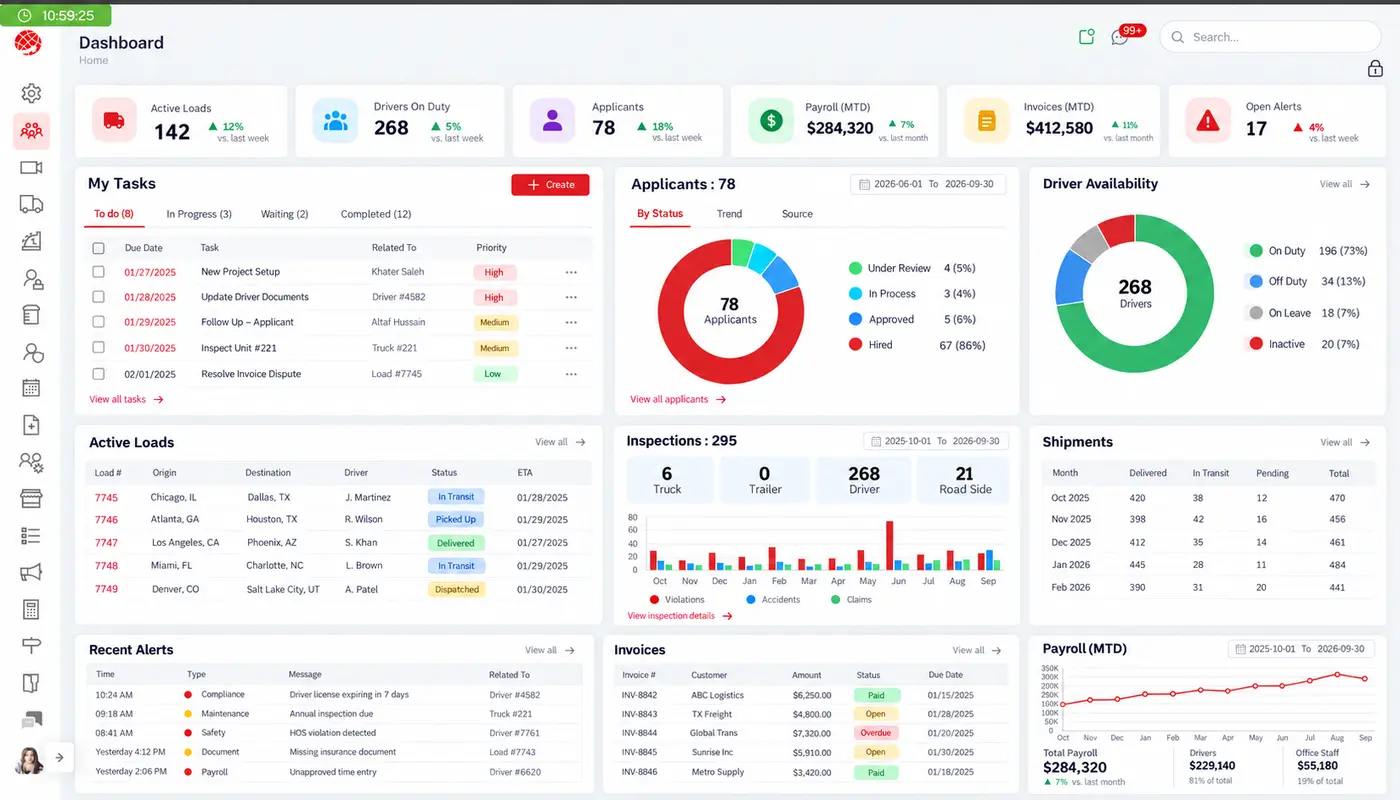Tick the select-all checkbox in tasks header
1400x800 pixels.
(98, 248)
